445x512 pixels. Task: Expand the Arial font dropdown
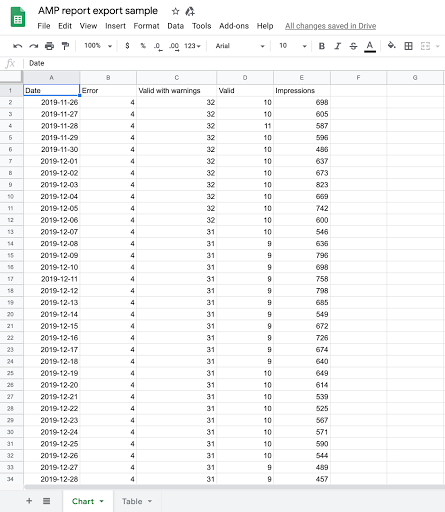pyautogui.click(x=240, y=46)
